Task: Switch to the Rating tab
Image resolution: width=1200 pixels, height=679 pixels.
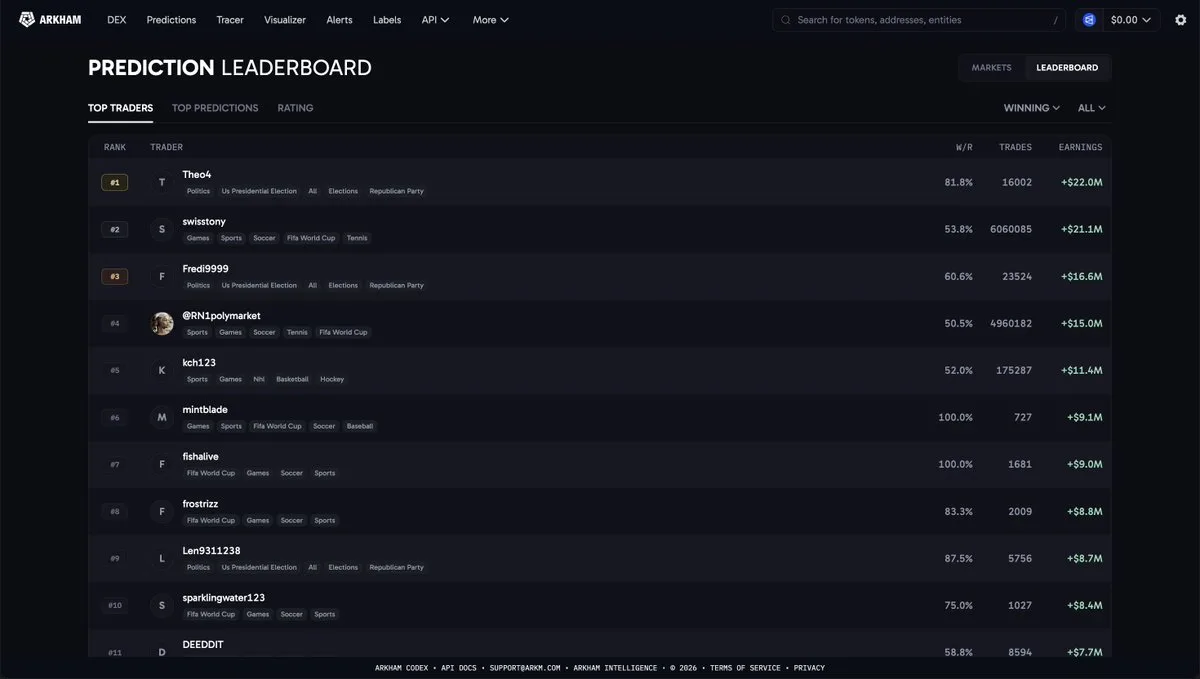Action: click(x=295, y=108)
